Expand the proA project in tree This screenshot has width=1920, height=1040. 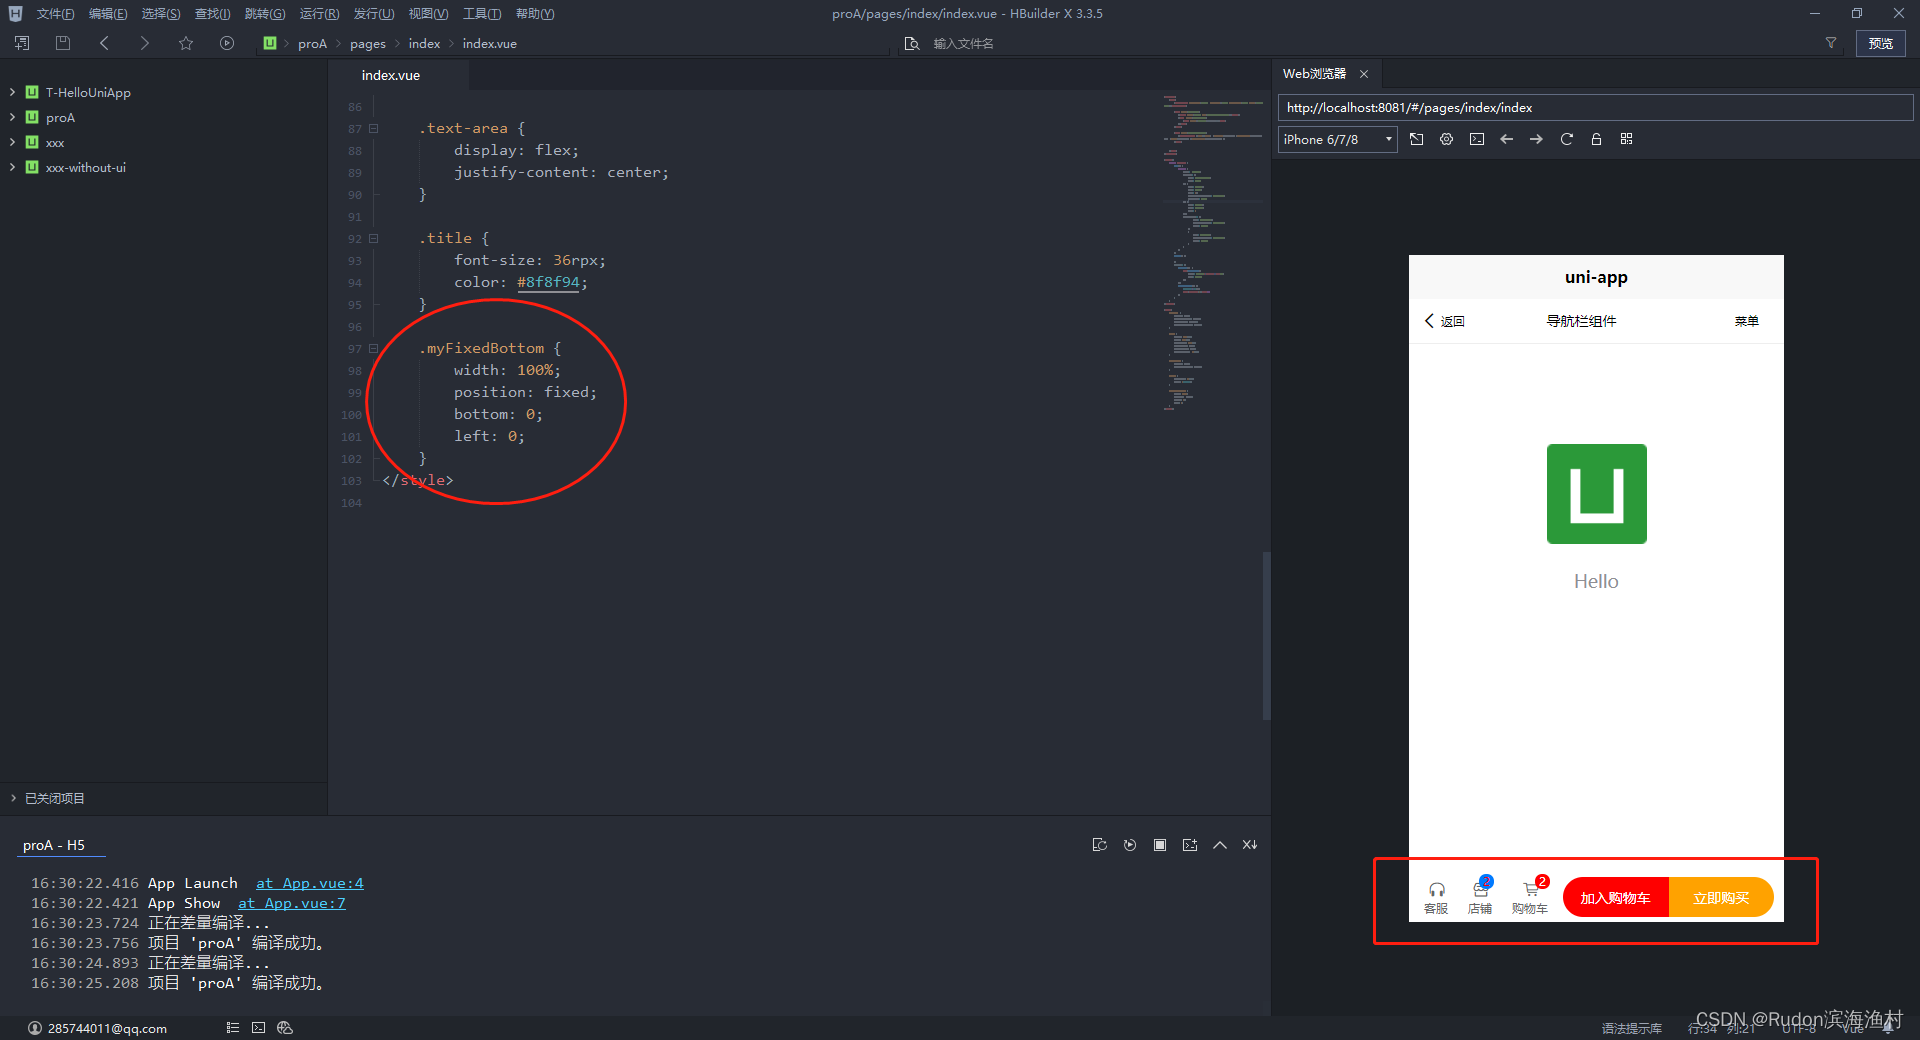click(x=12, y=117)
